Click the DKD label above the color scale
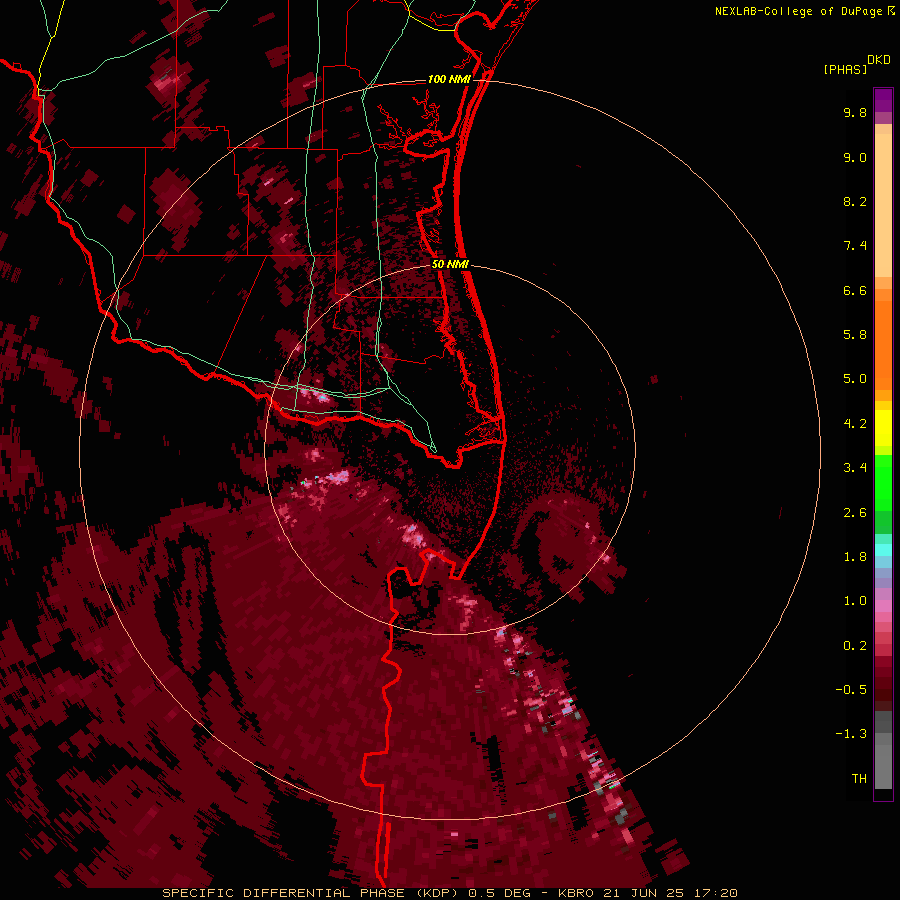 pos(879,60)
